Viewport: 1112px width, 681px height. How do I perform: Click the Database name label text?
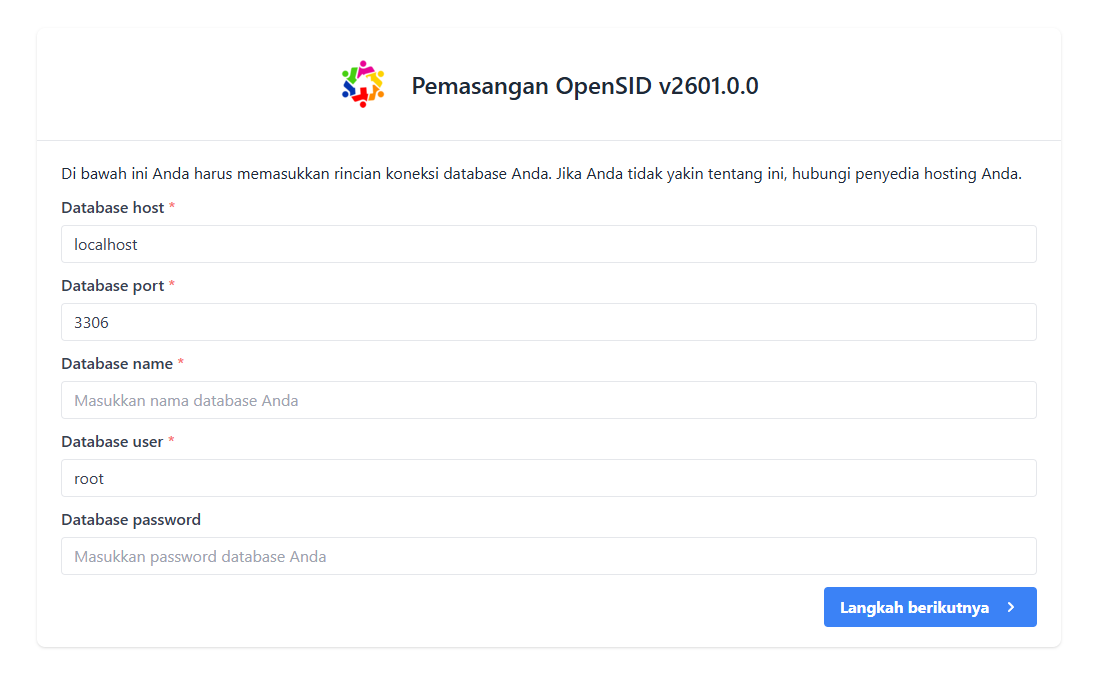[116, 364]
